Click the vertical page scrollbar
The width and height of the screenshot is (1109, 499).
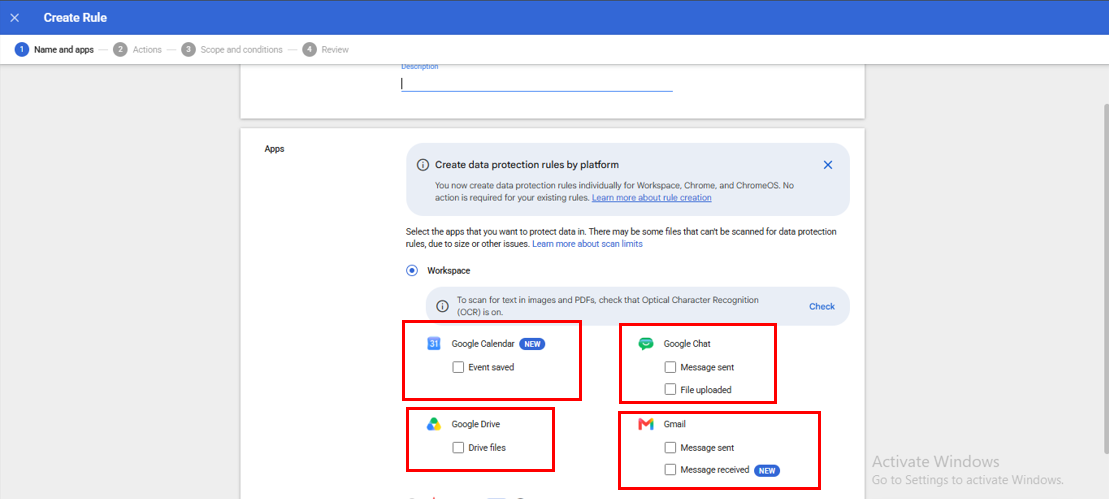(x=1105, y=276)
